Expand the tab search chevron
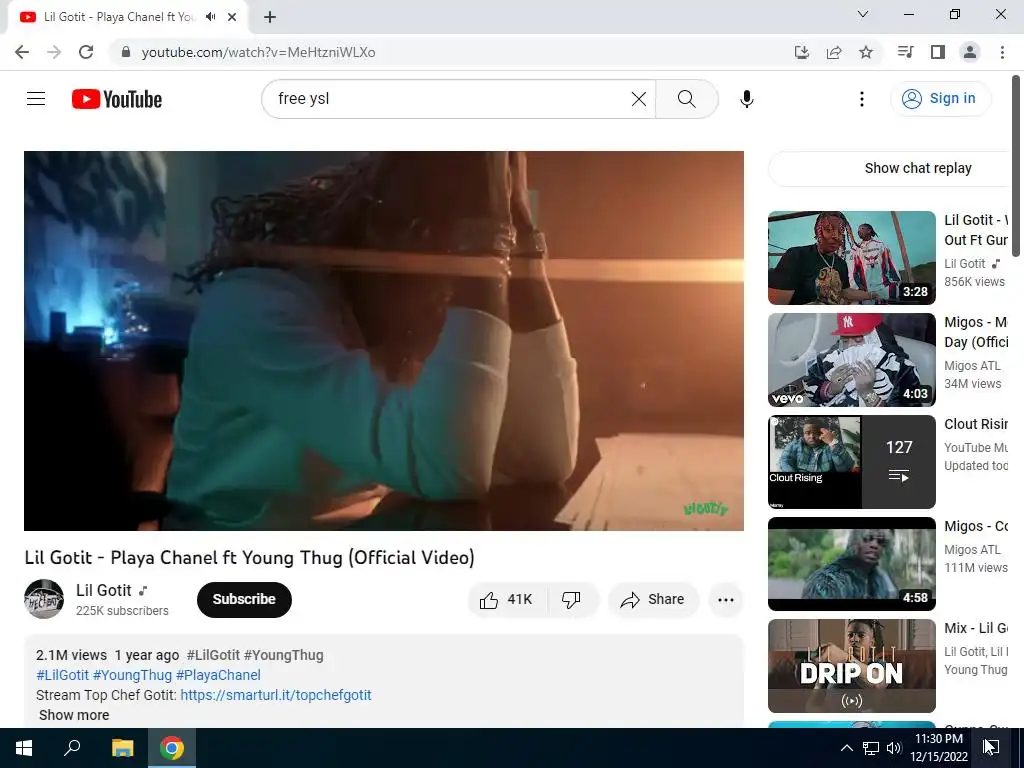Screen dimensions: 1024x768 click(x=863, y=14)
